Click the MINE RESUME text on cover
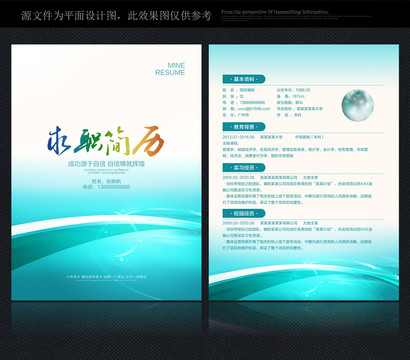Screen dimensions: 410x360 (170, 69)
